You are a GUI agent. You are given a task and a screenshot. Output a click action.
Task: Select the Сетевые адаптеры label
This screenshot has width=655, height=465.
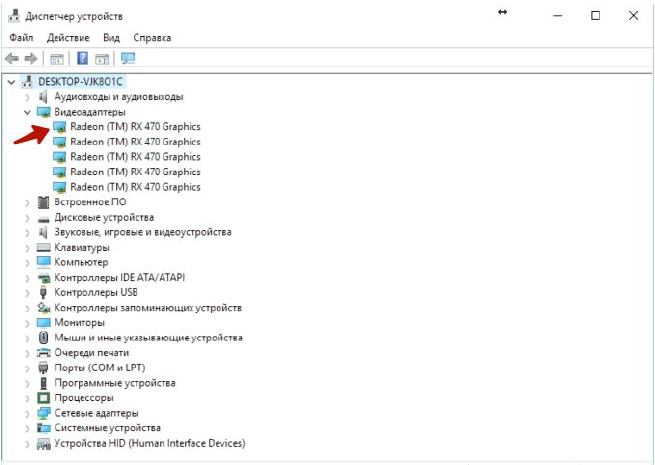96,413
